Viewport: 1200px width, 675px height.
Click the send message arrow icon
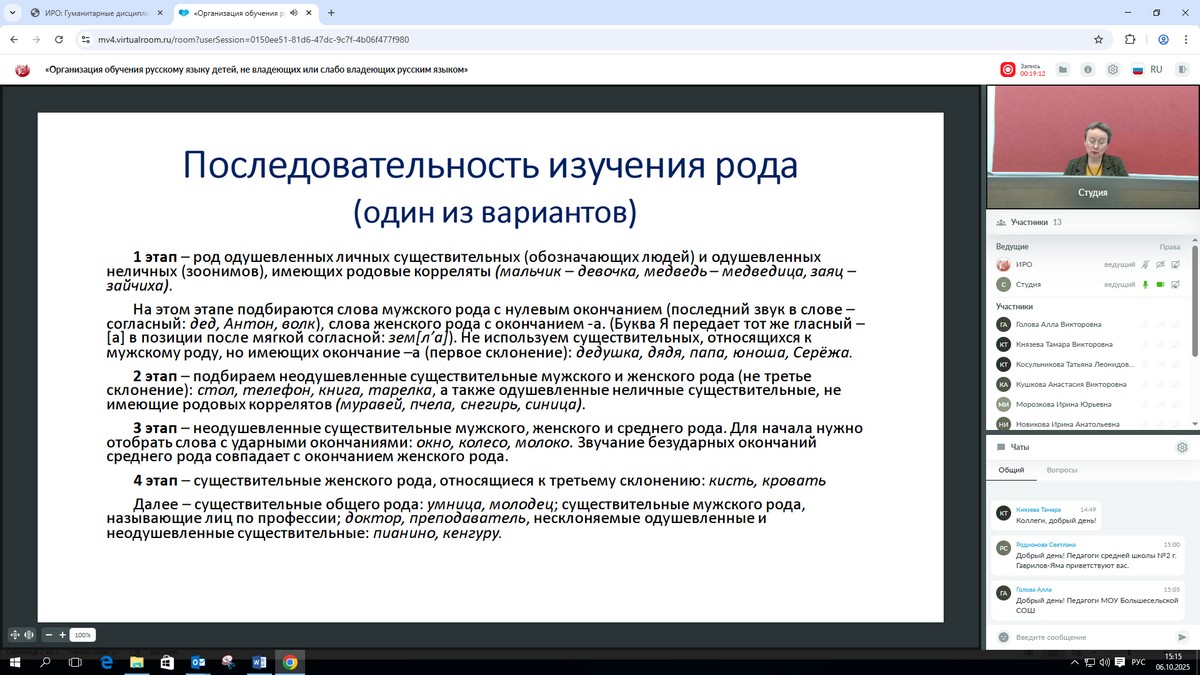pos(1183,637)
